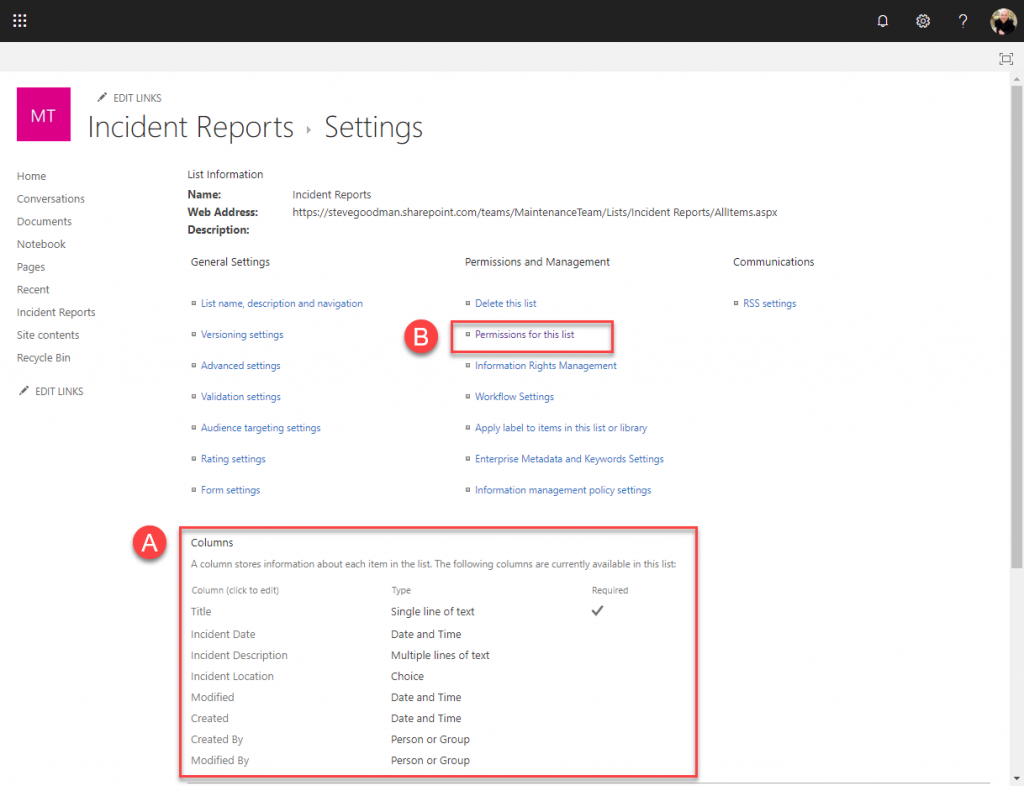
Task: Edit the Created By column
Action: click(x=217, y=739)
